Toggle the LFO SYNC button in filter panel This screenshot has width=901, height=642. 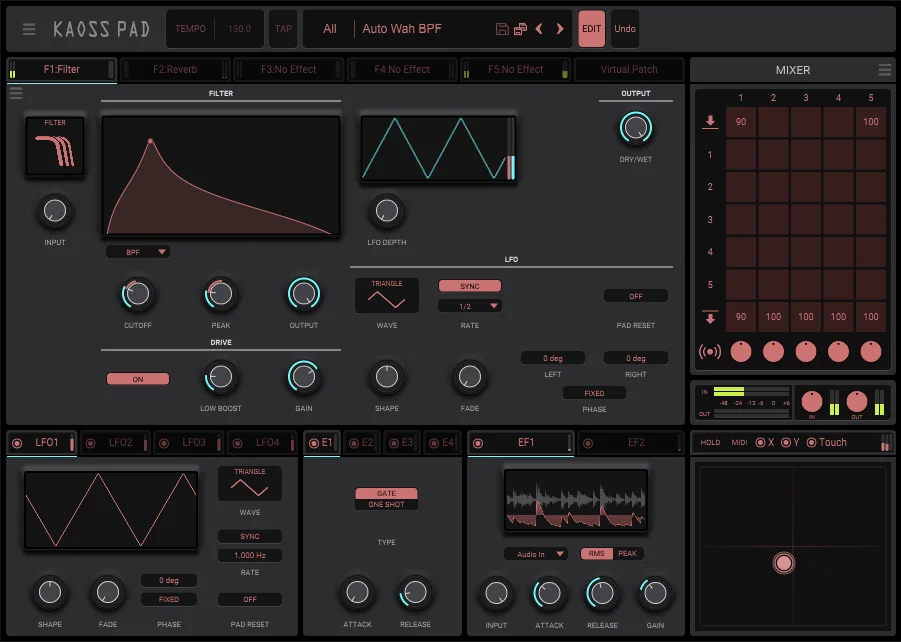click(469, 286)
